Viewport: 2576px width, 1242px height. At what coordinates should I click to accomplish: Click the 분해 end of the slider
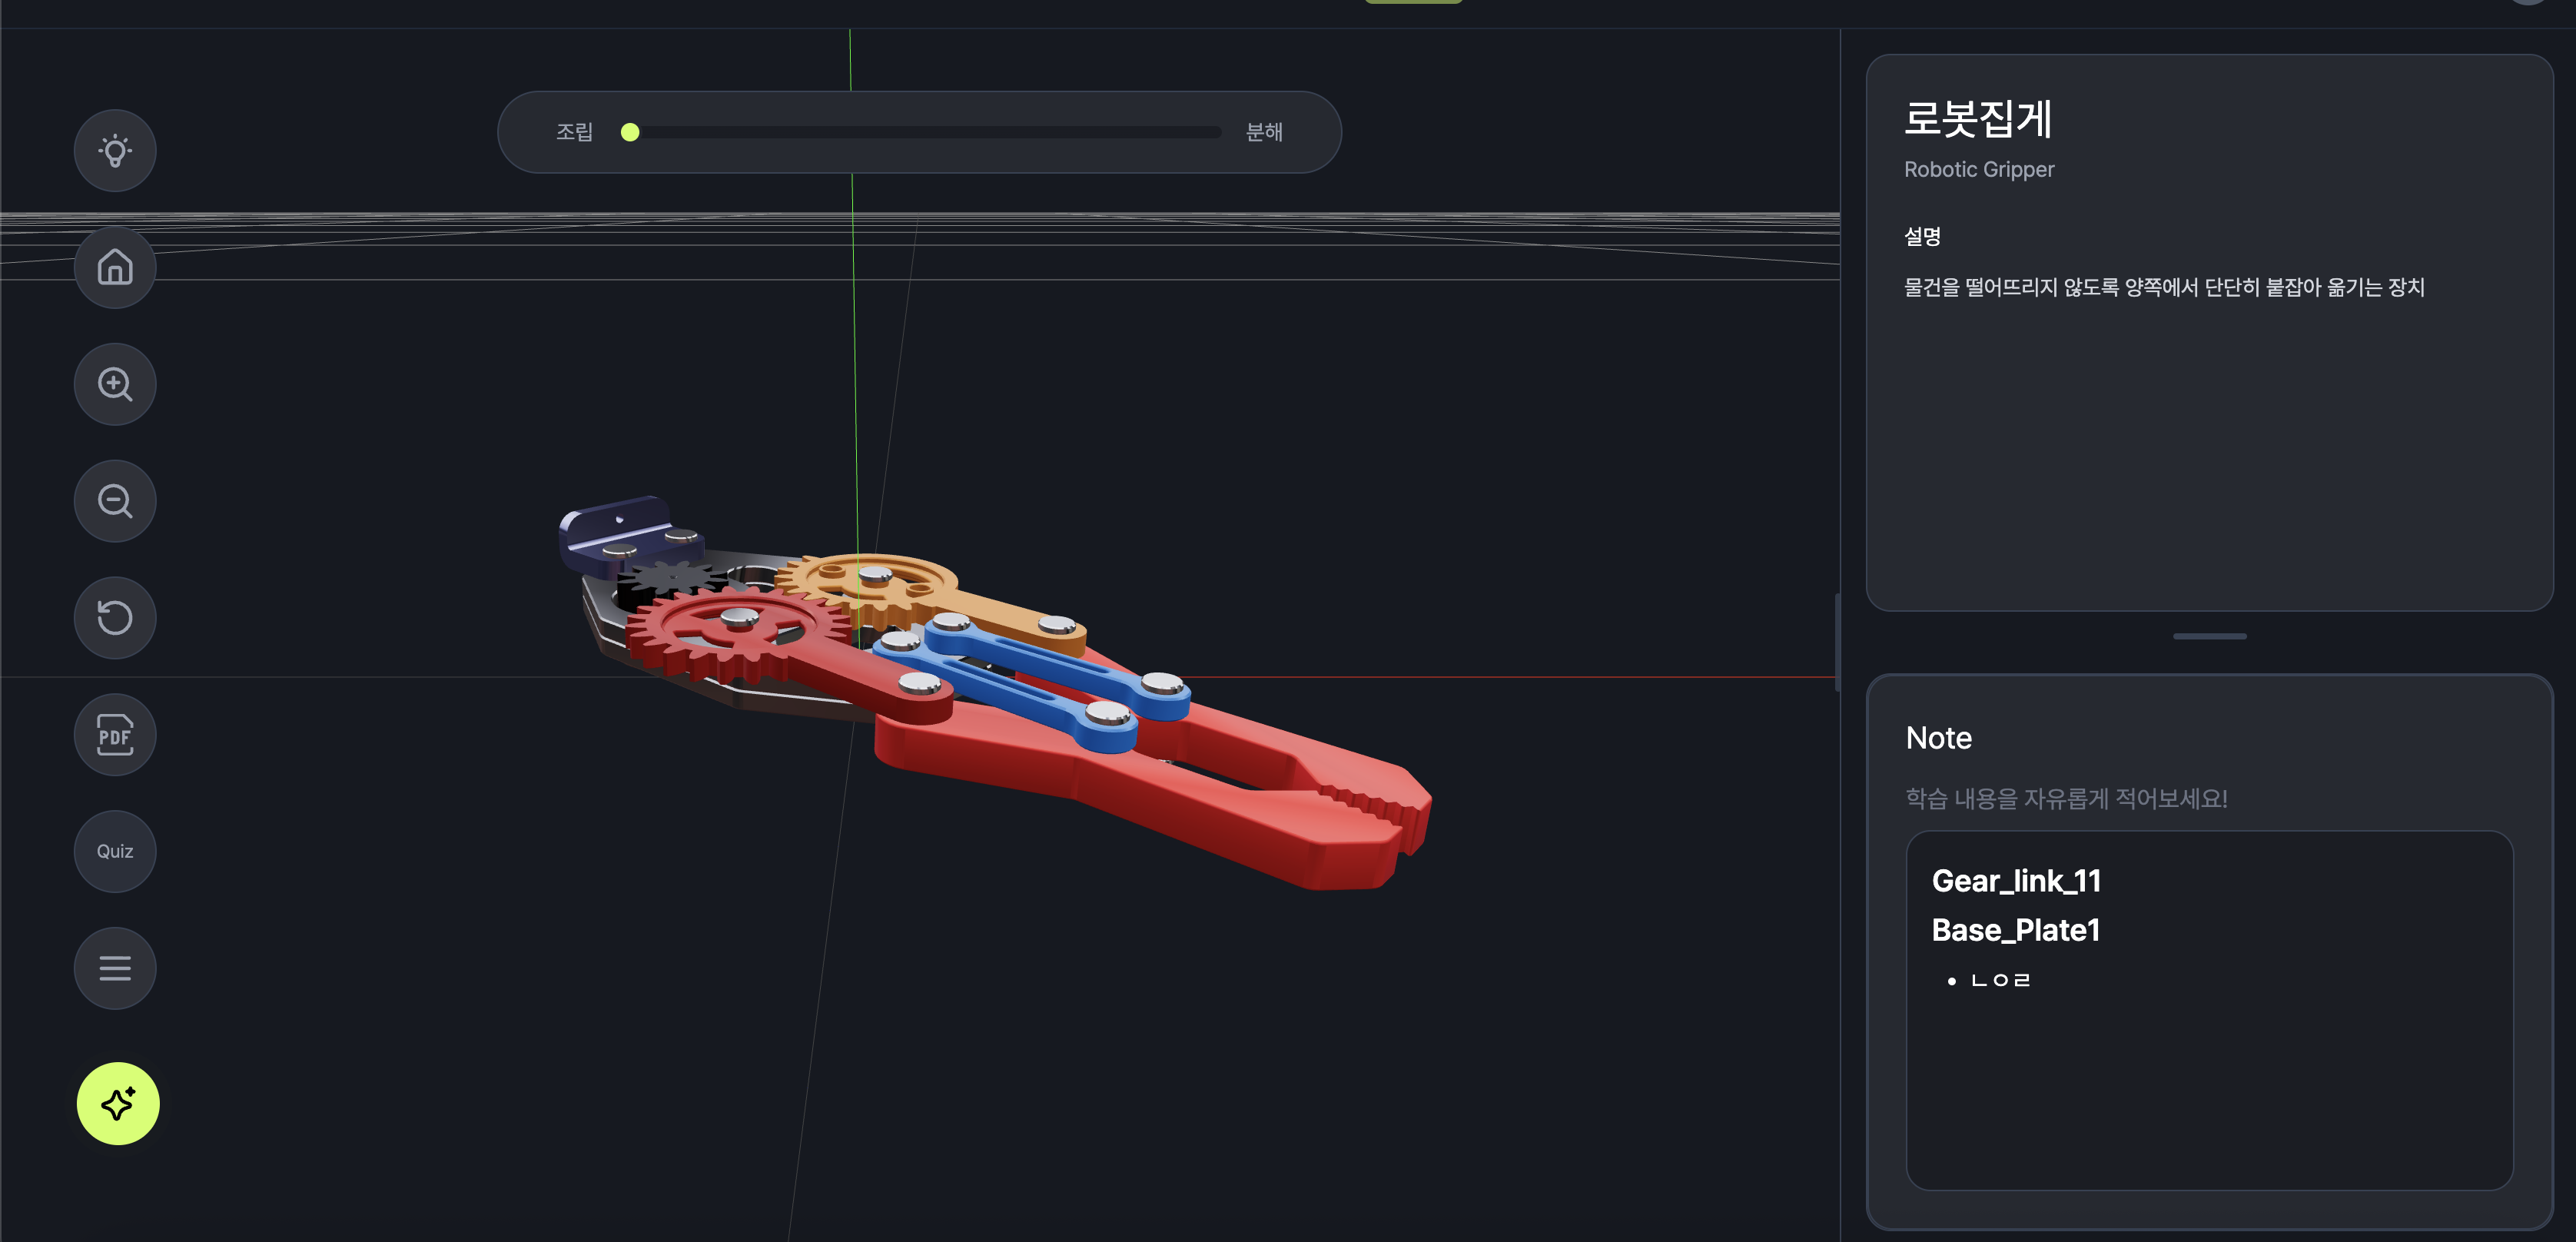pyautogui.click(x=1263, y=132)
